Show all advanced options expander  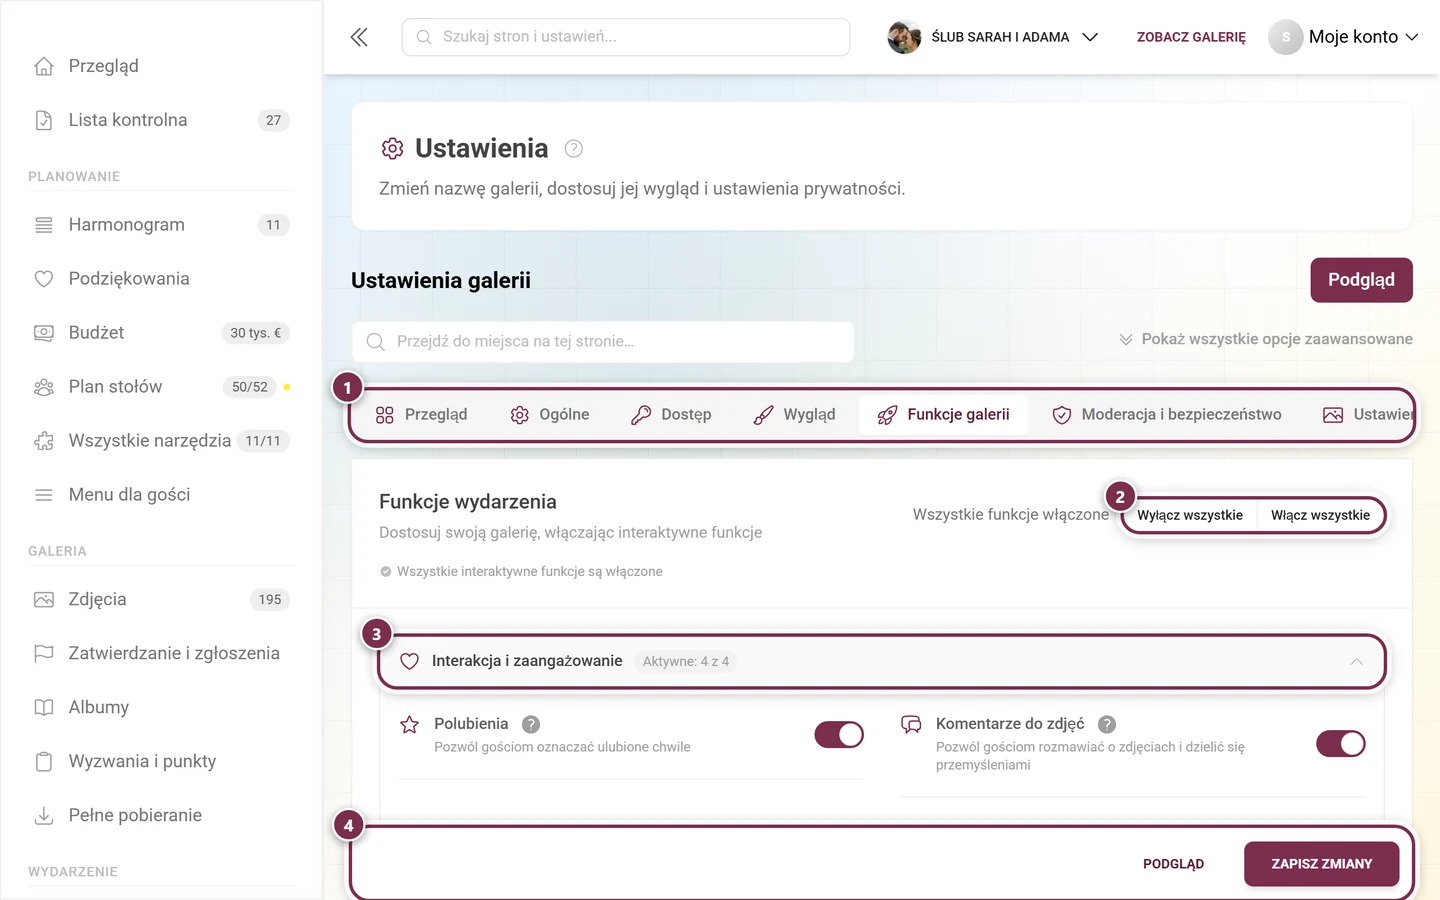(x=1266, y=339)
